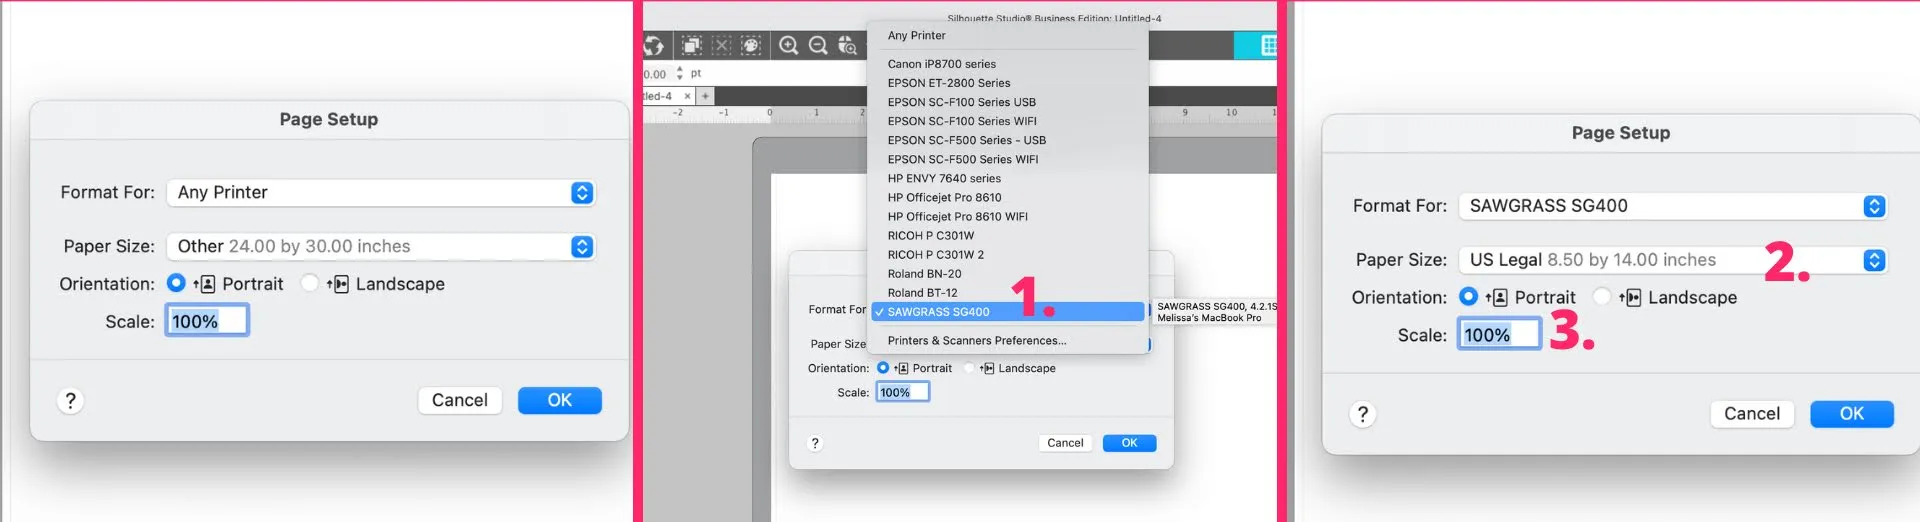
Task: Click the Deselect All toolbar icon
Action: [722, 45]
